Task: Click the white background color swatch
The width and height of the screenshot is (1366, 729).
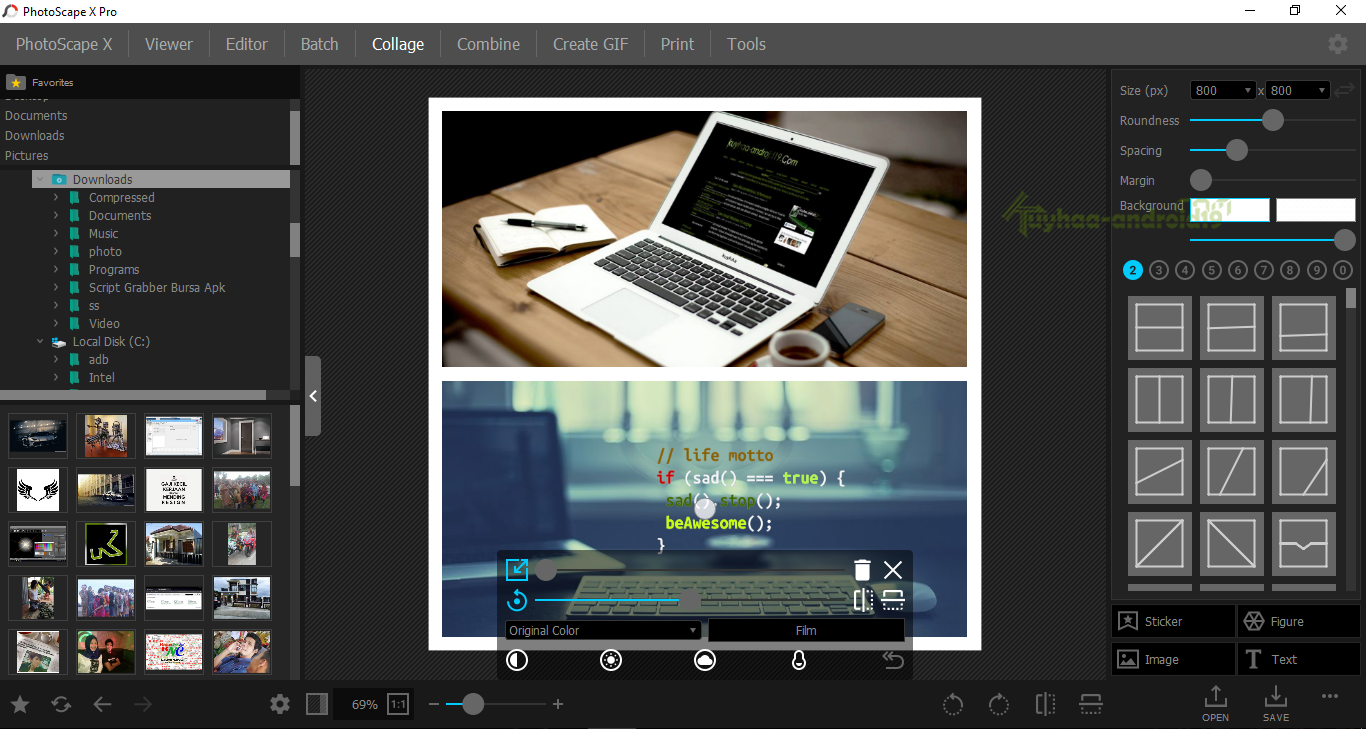Action: [x=1315, y=210]
